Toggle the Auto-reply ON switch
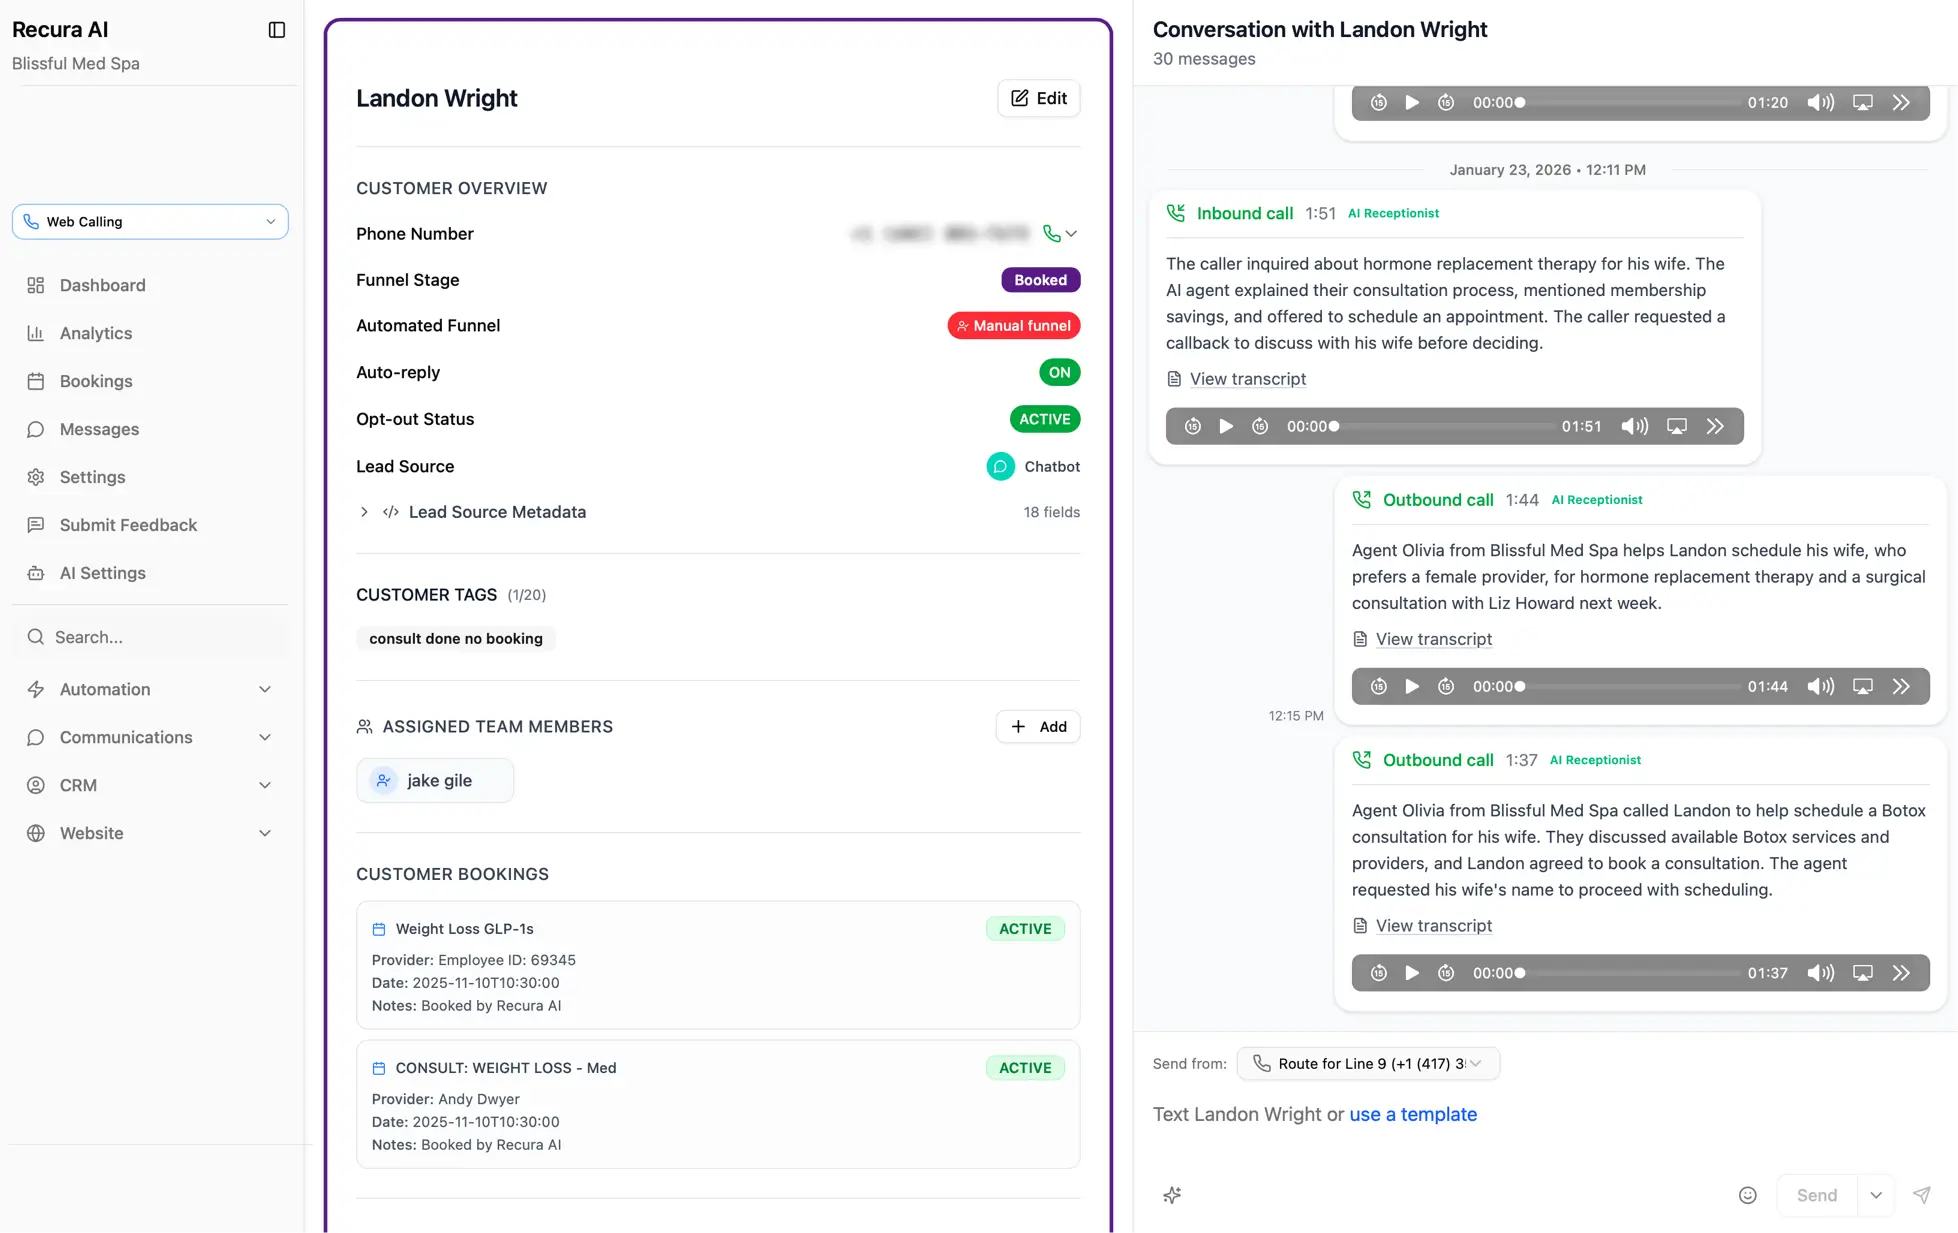This screenshot has width=1958, height=1233. click(1059, 373)
